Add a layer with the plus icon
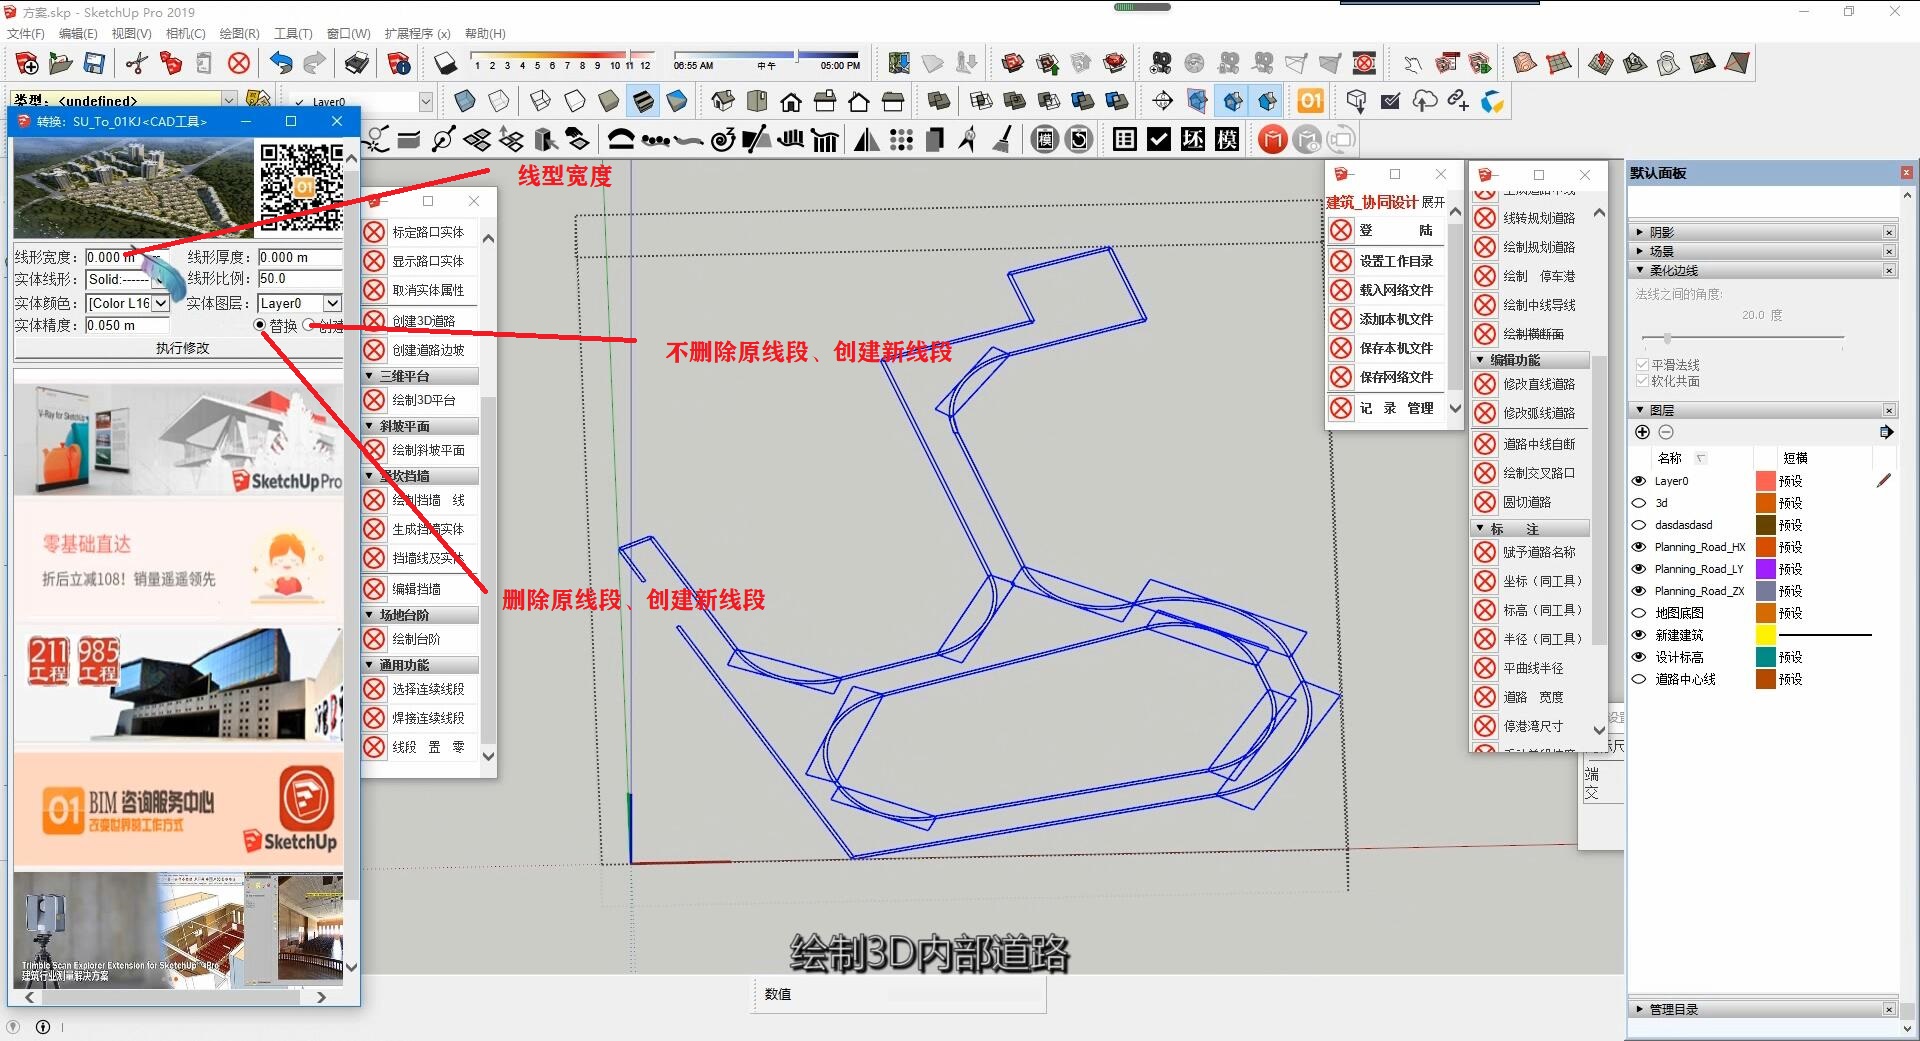Image resolution: width=1920 pixels, height=1041 pixels. click(1642, 432)
